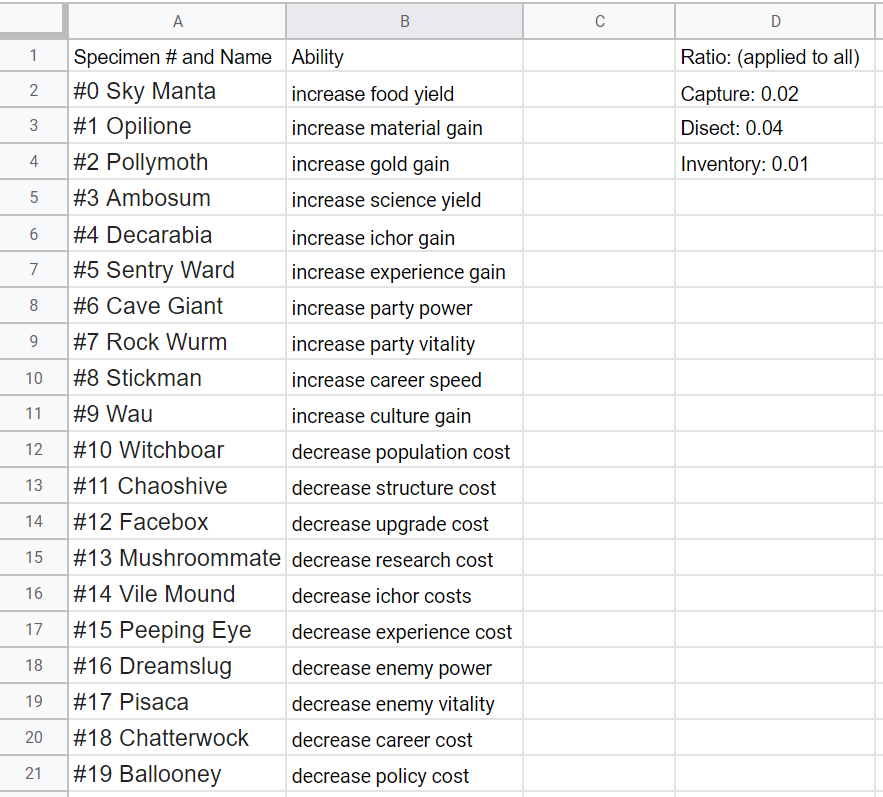Select cell 'increase gold gain'
883x797 pixels.
tap(404, 162)
